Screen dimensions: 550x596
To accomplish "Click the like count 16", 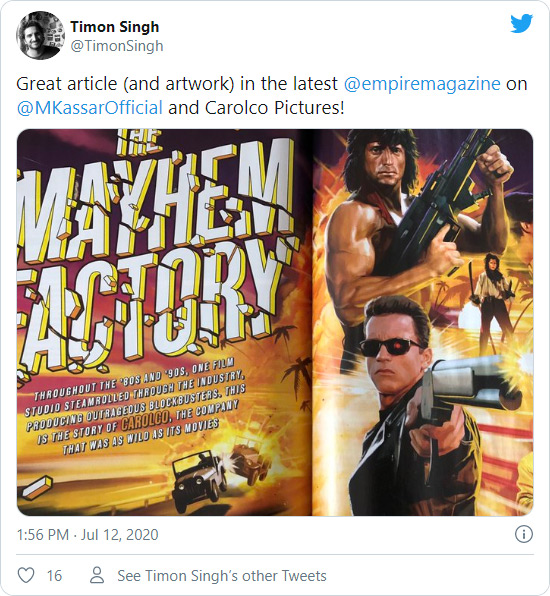I will (x=54, y=575).
